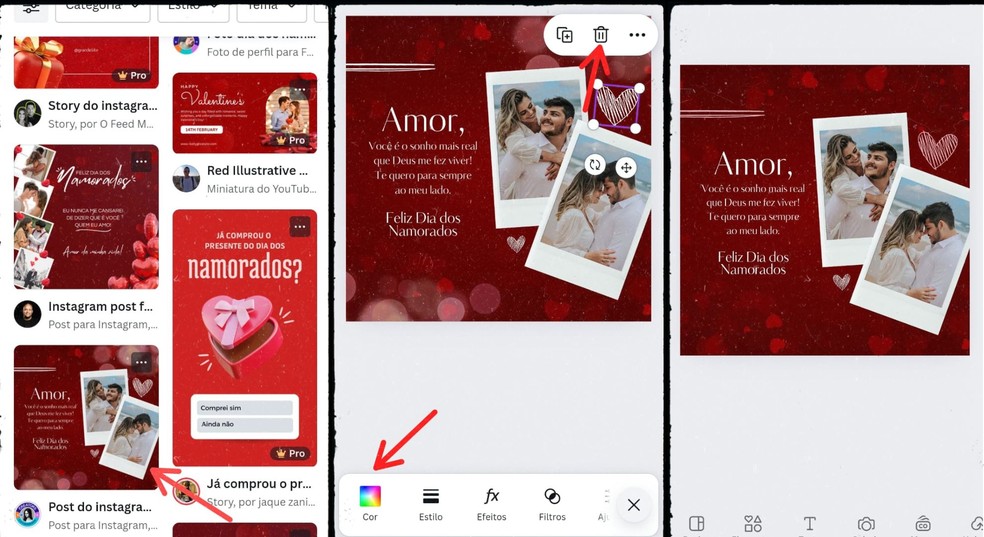The width and height of the screenshot is (984, 537).
Task: Select the 'Amor,' heading in the middle editor
Action: pyautogui.click(x=423, y=120)
